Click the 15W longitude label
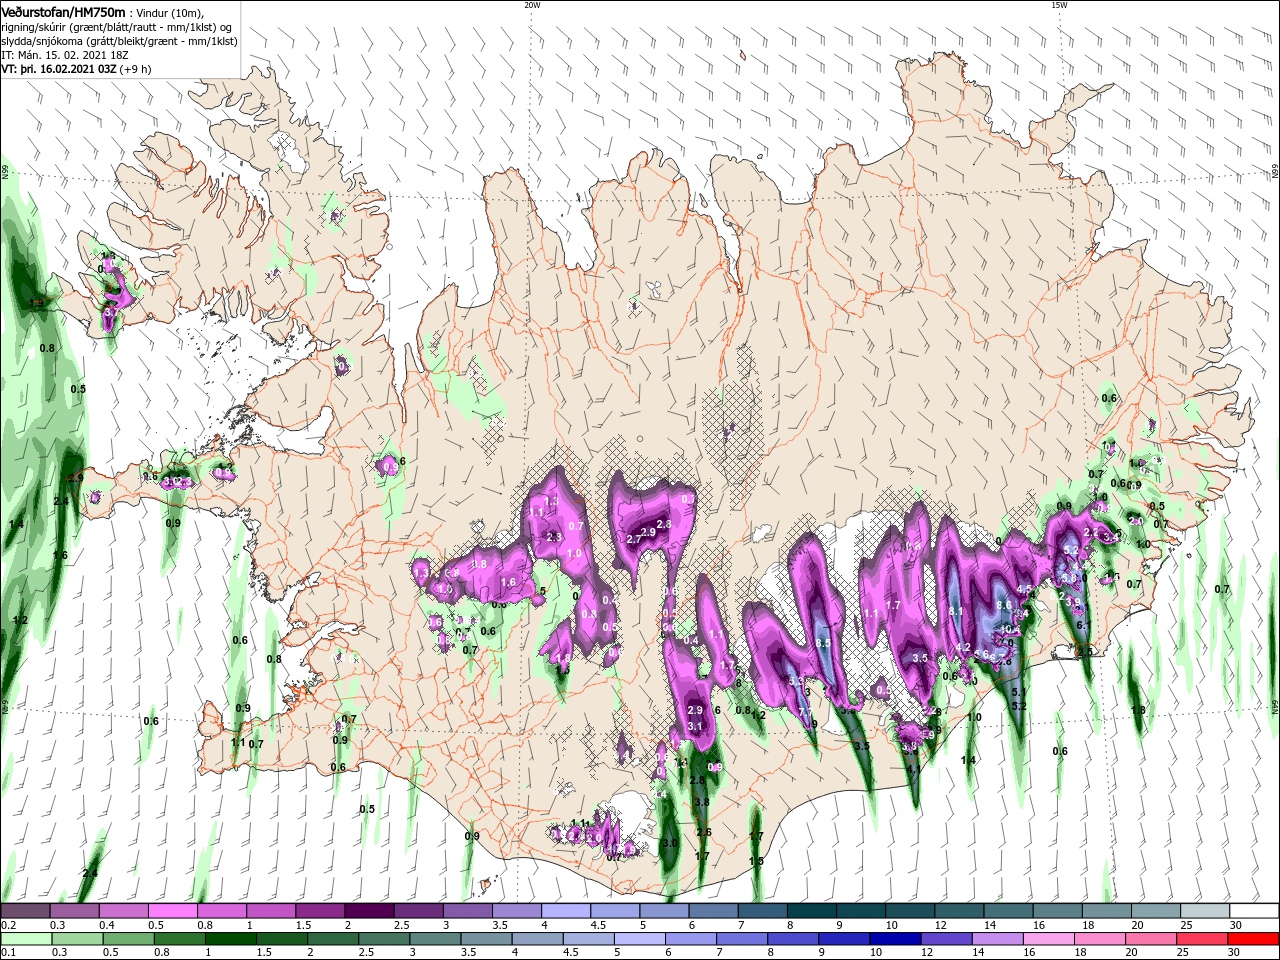 coord(1059,5)
